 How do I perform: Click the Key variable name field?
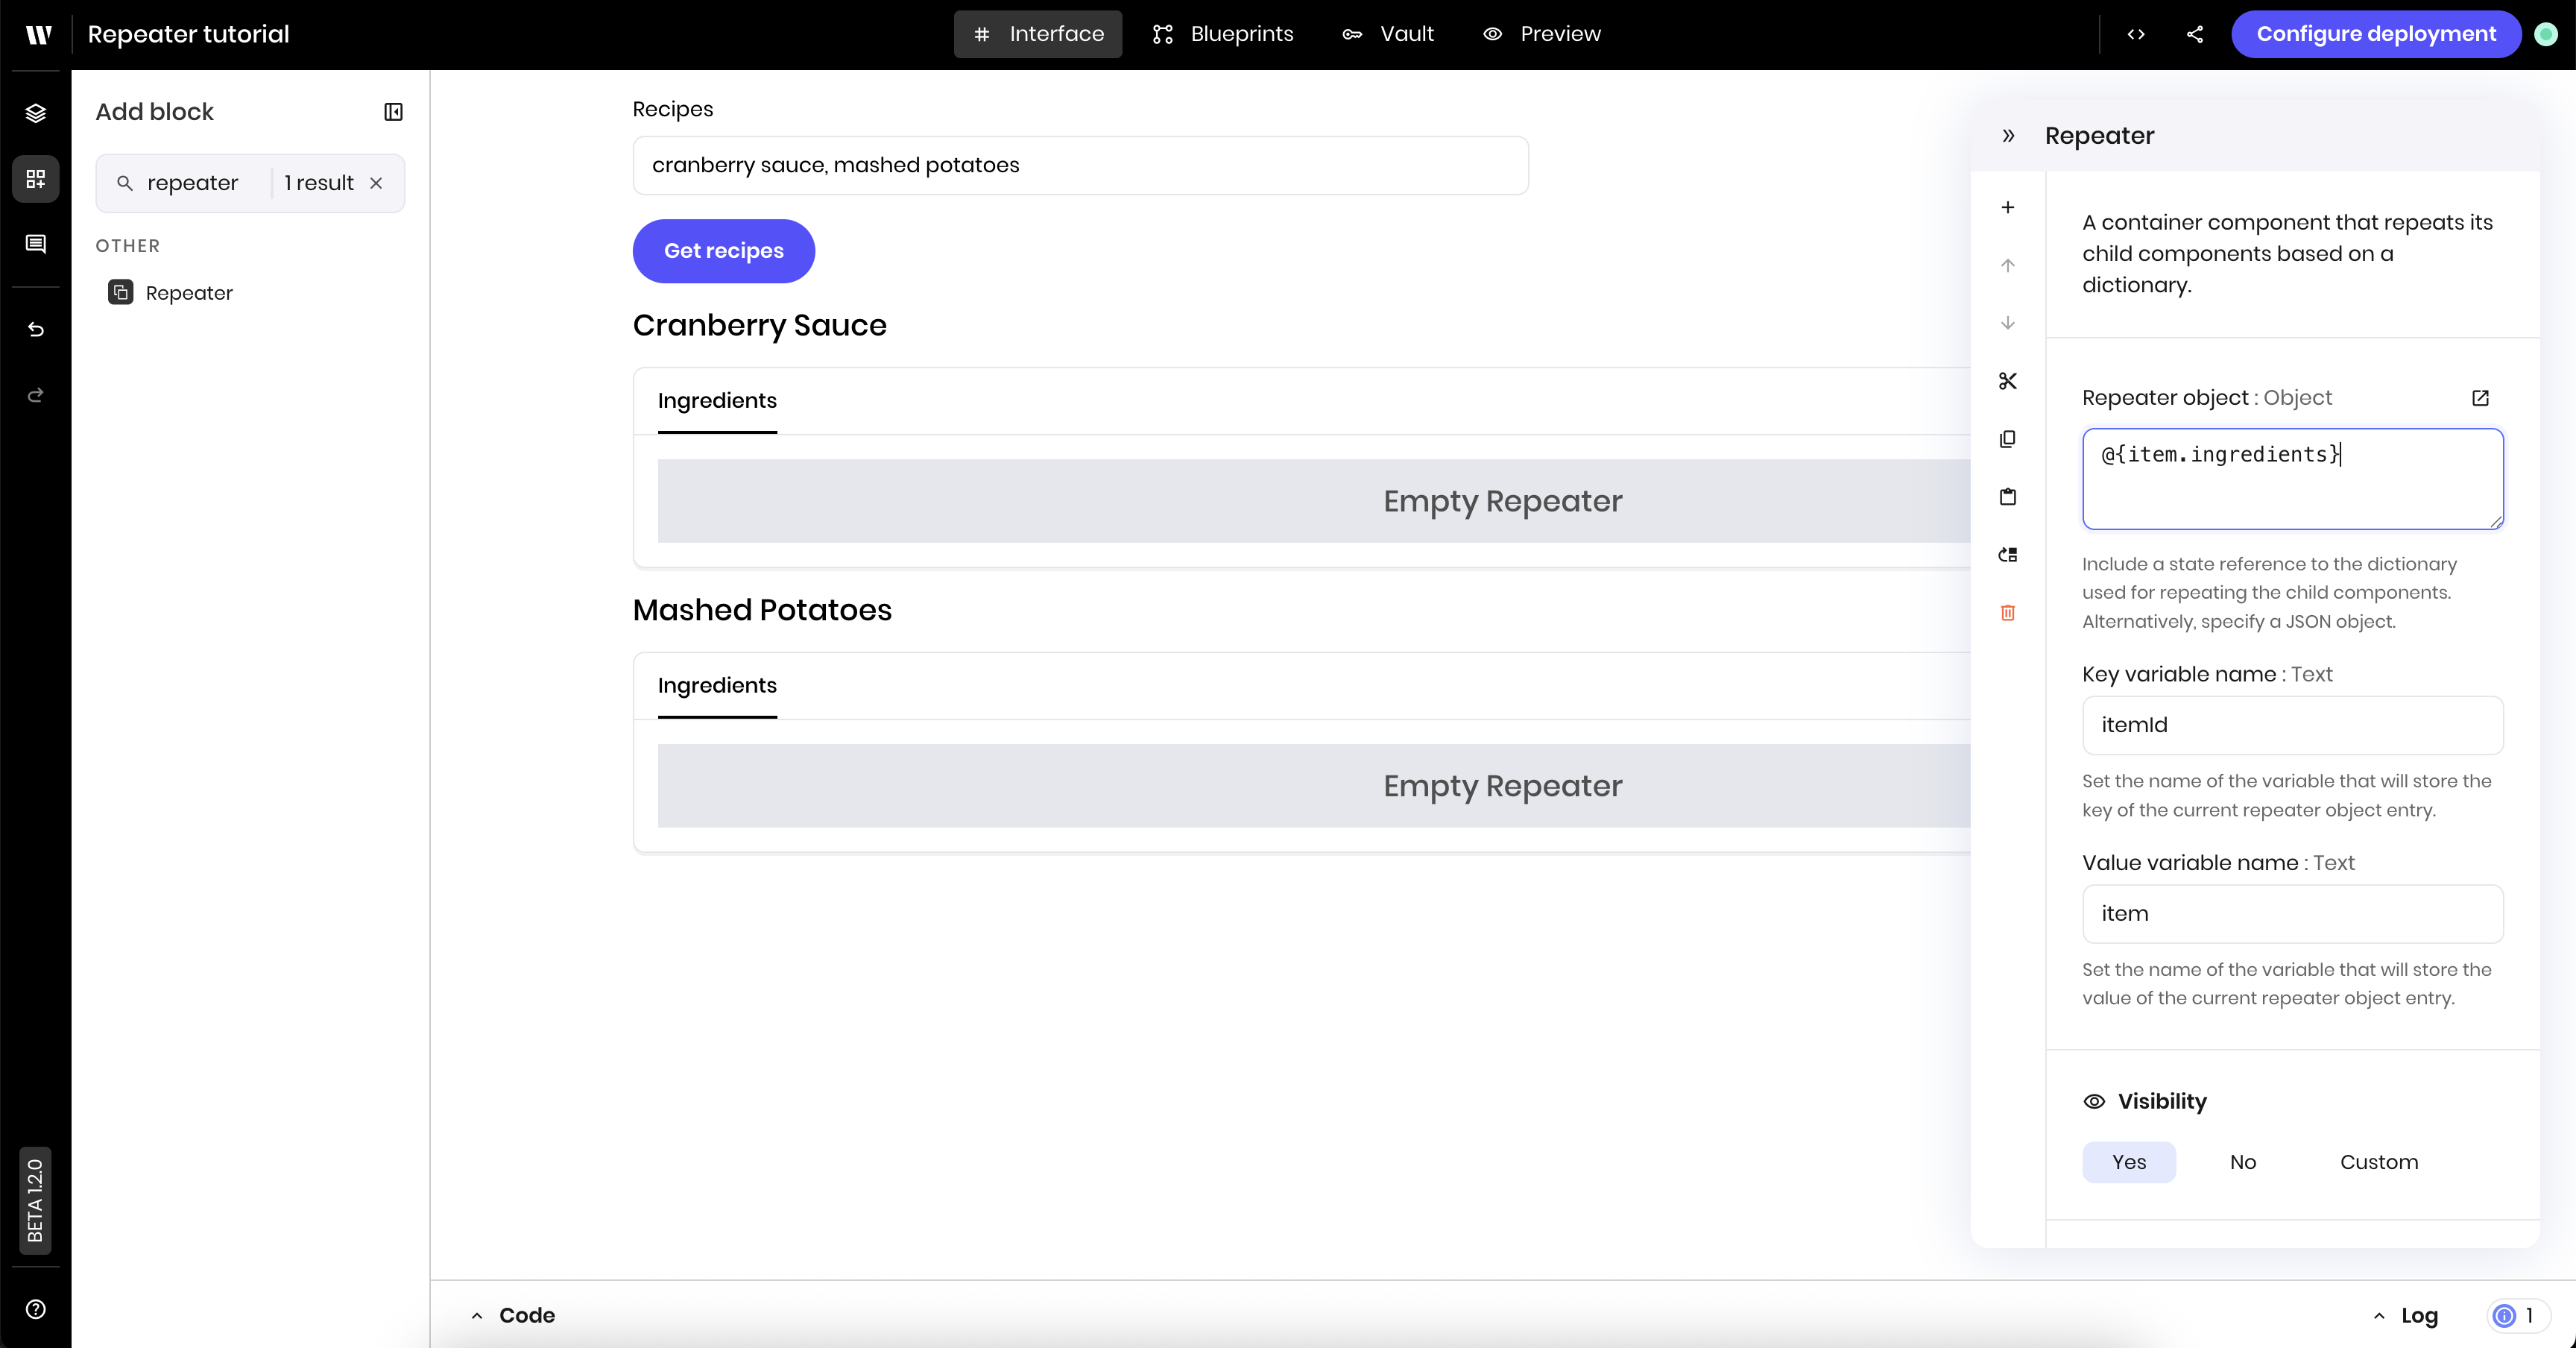pos(2291,725)
